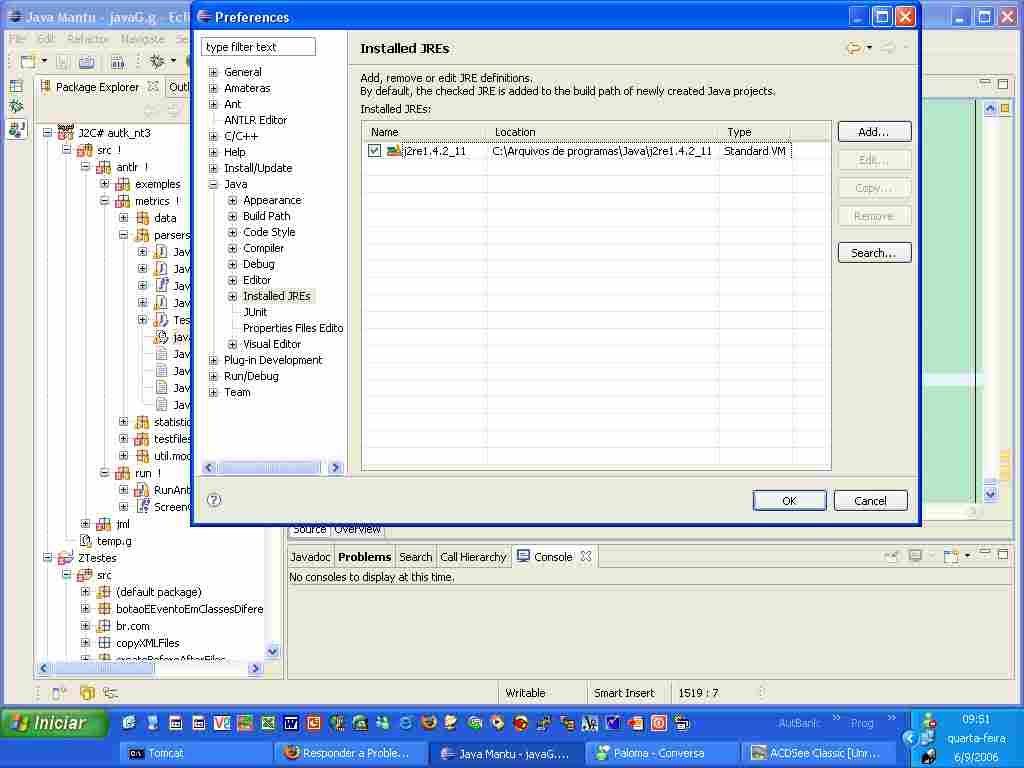Click the type filter text field
The height and width of the screenshot is (768, 1024).
pos(258,47)
